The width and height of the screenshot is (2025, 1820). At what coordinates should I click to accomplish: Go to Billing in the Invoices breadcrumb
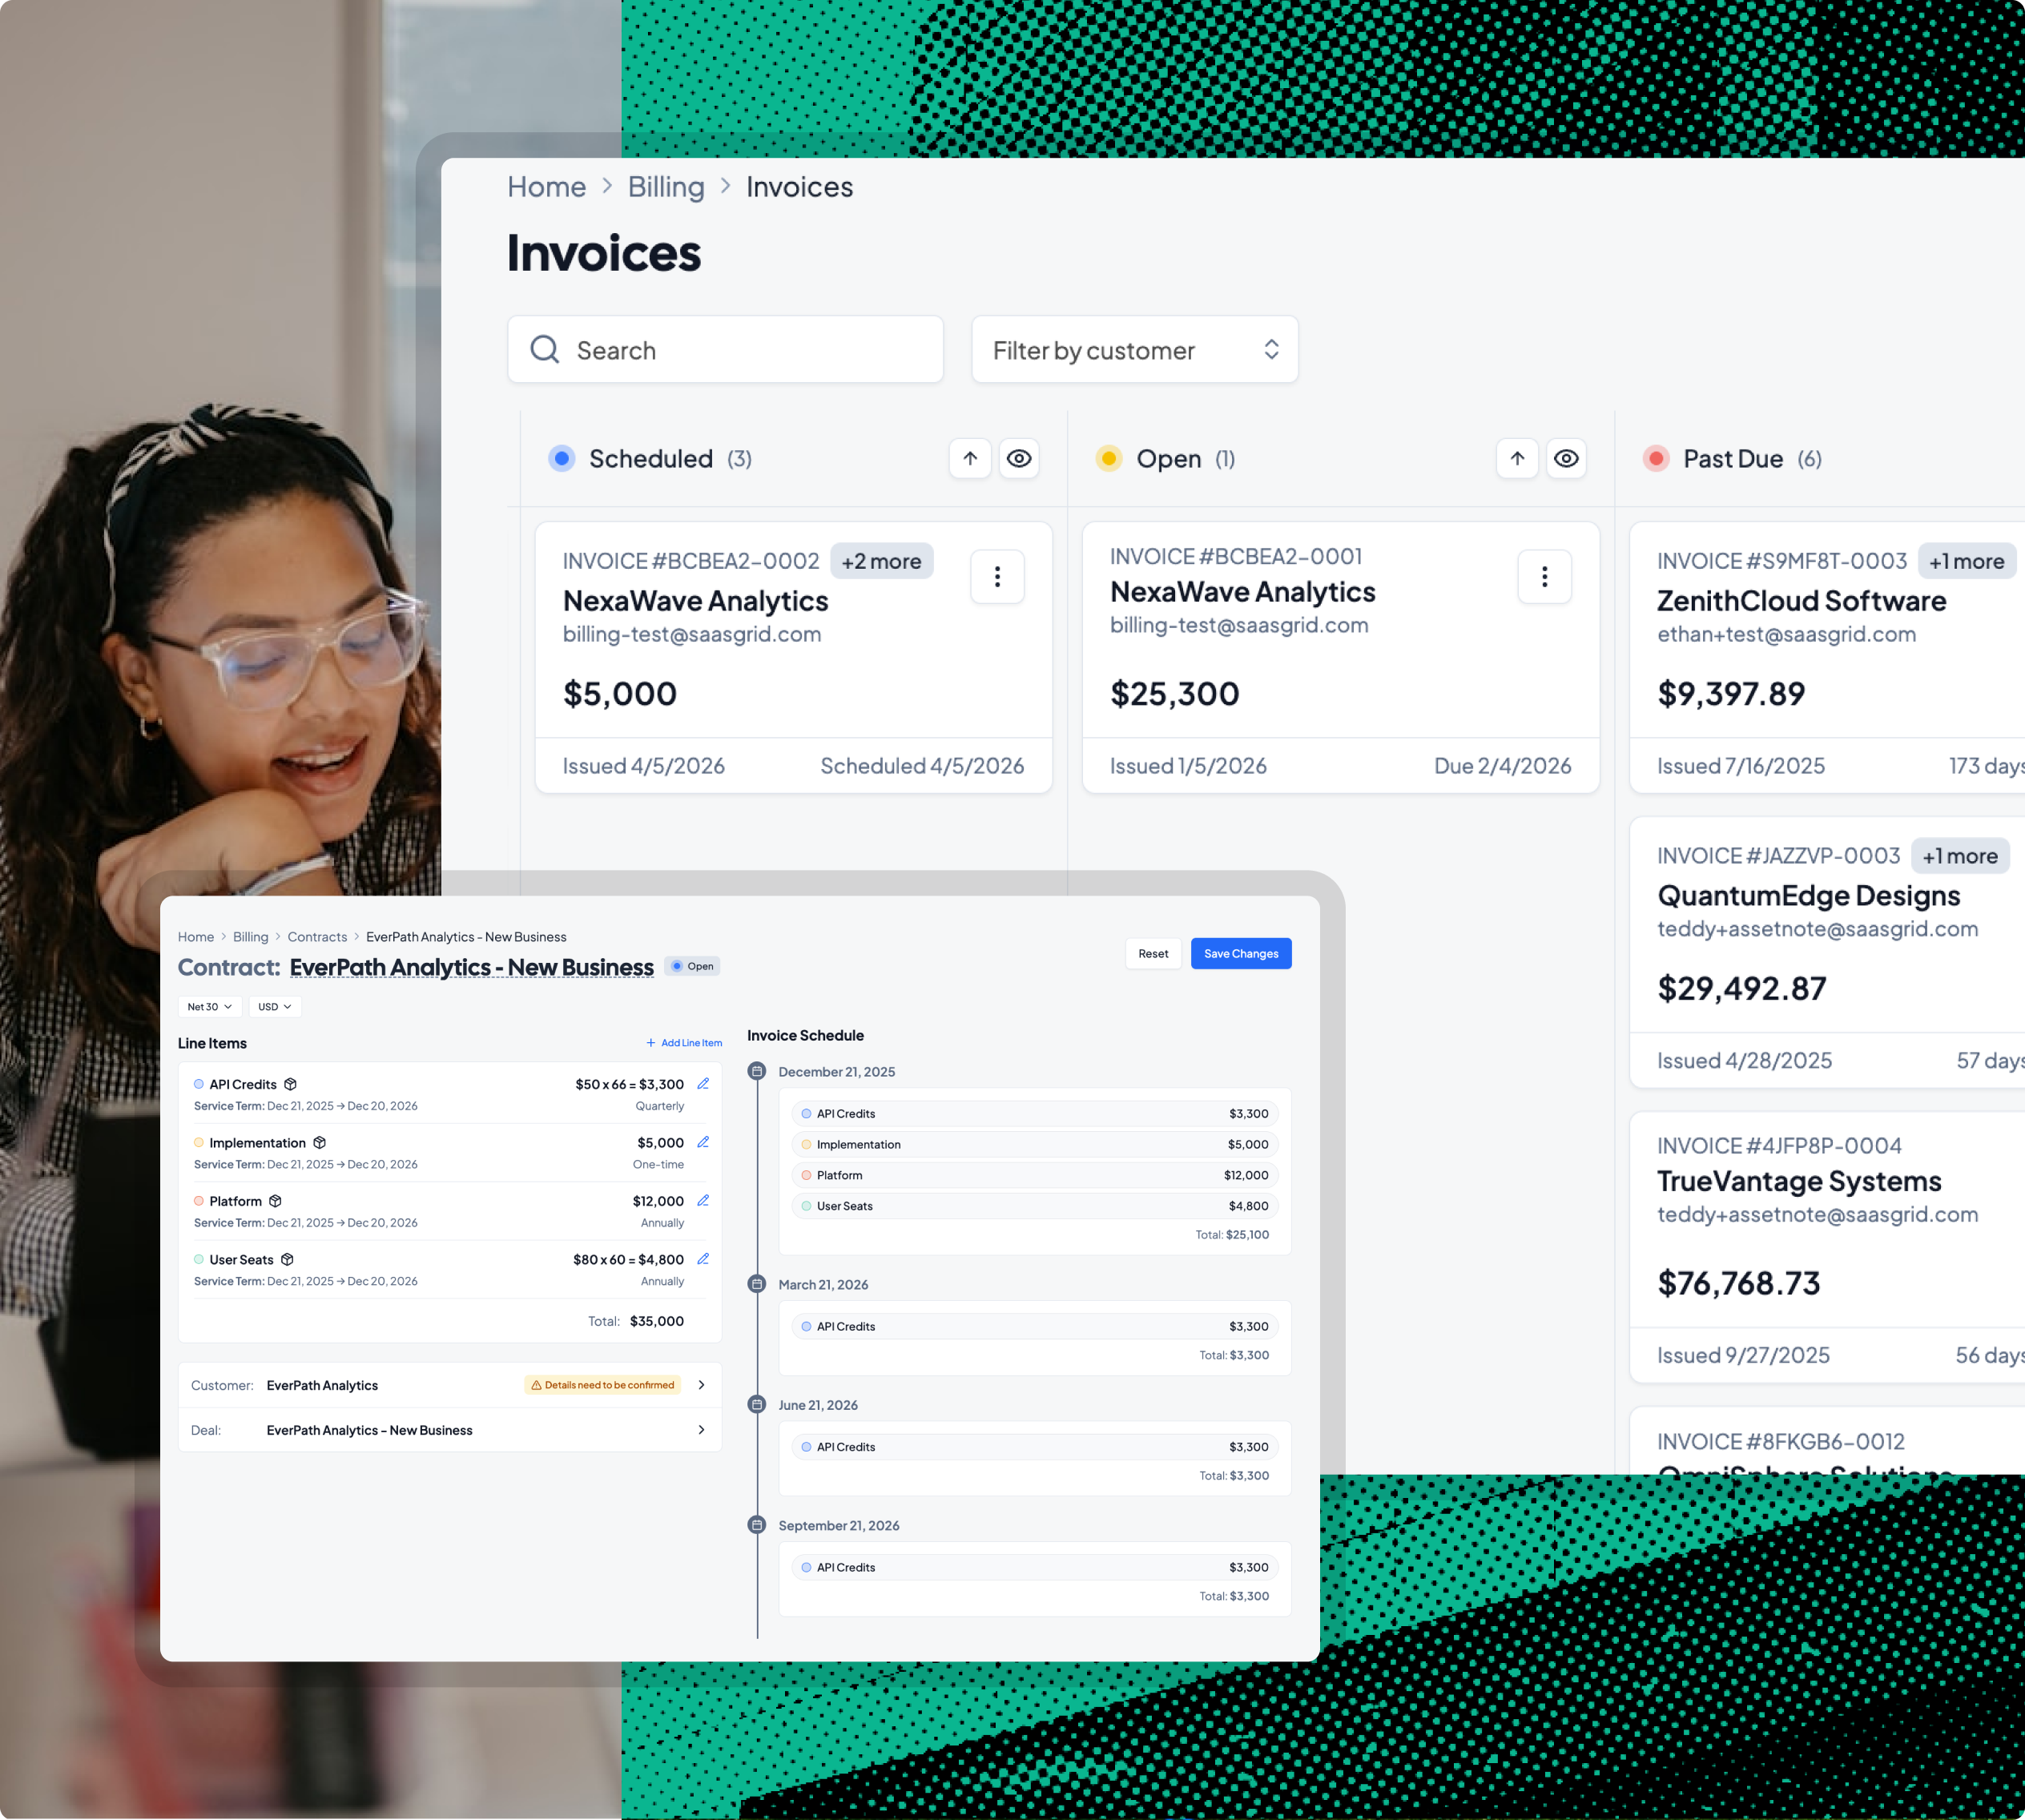[666, 187]
